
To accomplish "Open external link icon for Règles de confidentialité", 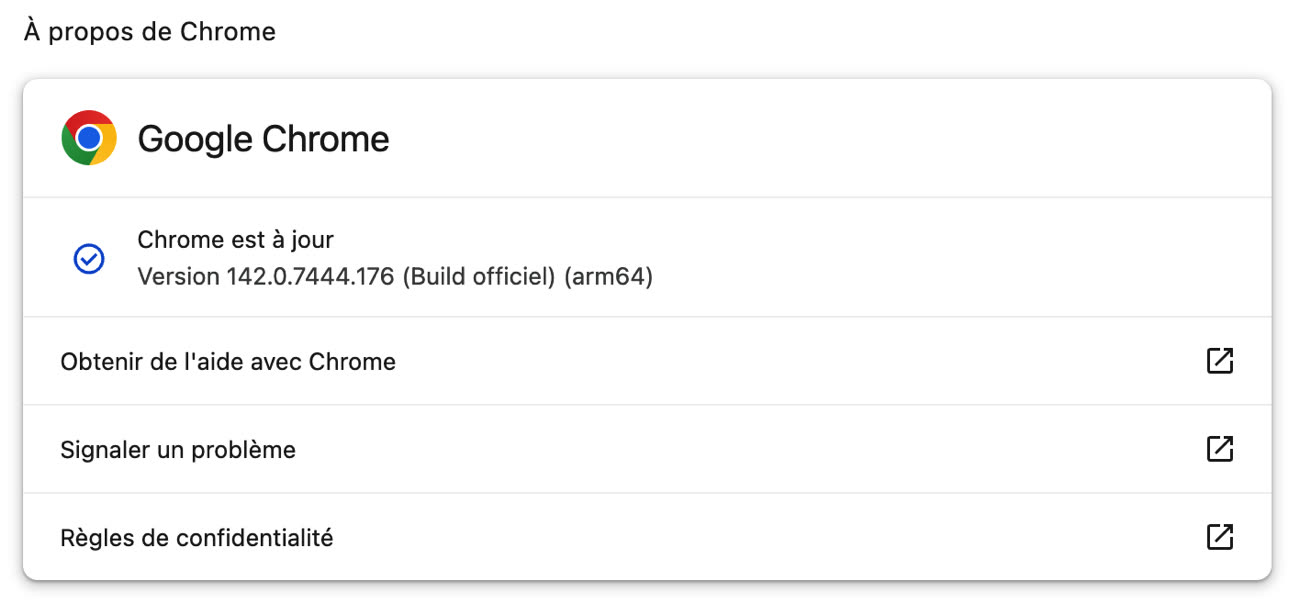I will point(1220,537).
